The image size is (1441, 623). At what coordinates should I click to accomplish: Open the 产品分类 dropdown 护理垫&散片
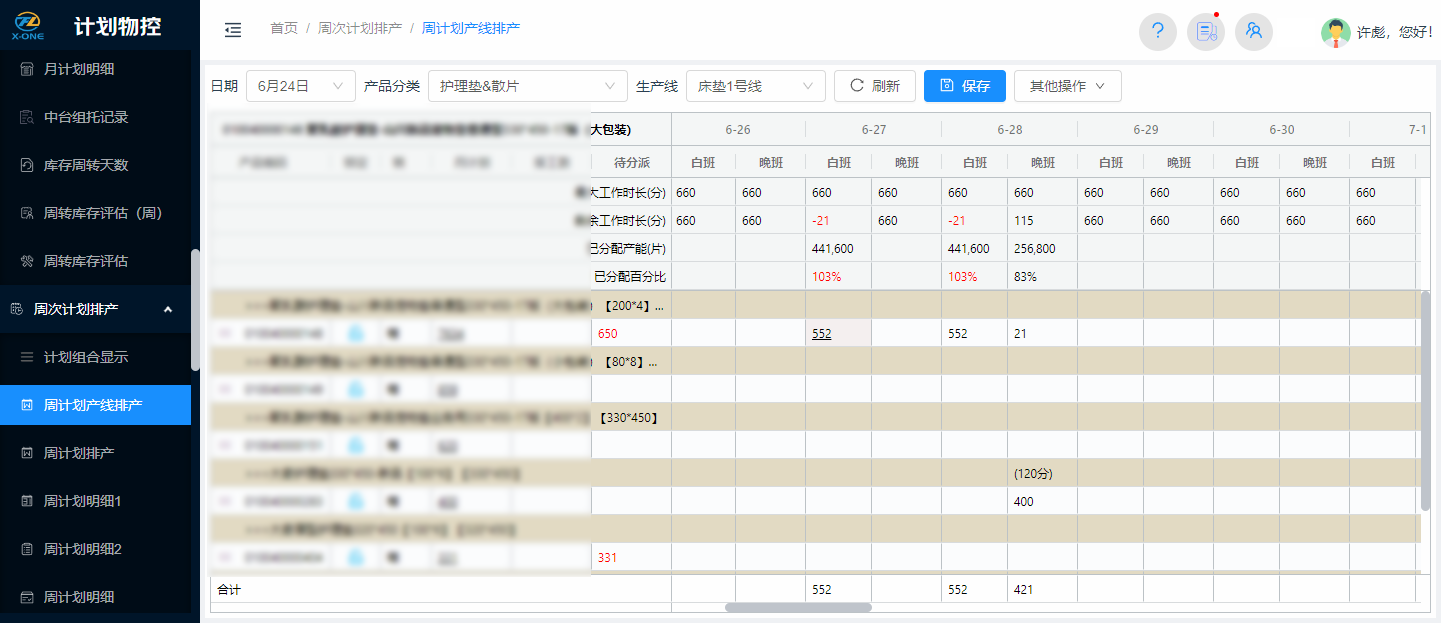tap(527, 86)
